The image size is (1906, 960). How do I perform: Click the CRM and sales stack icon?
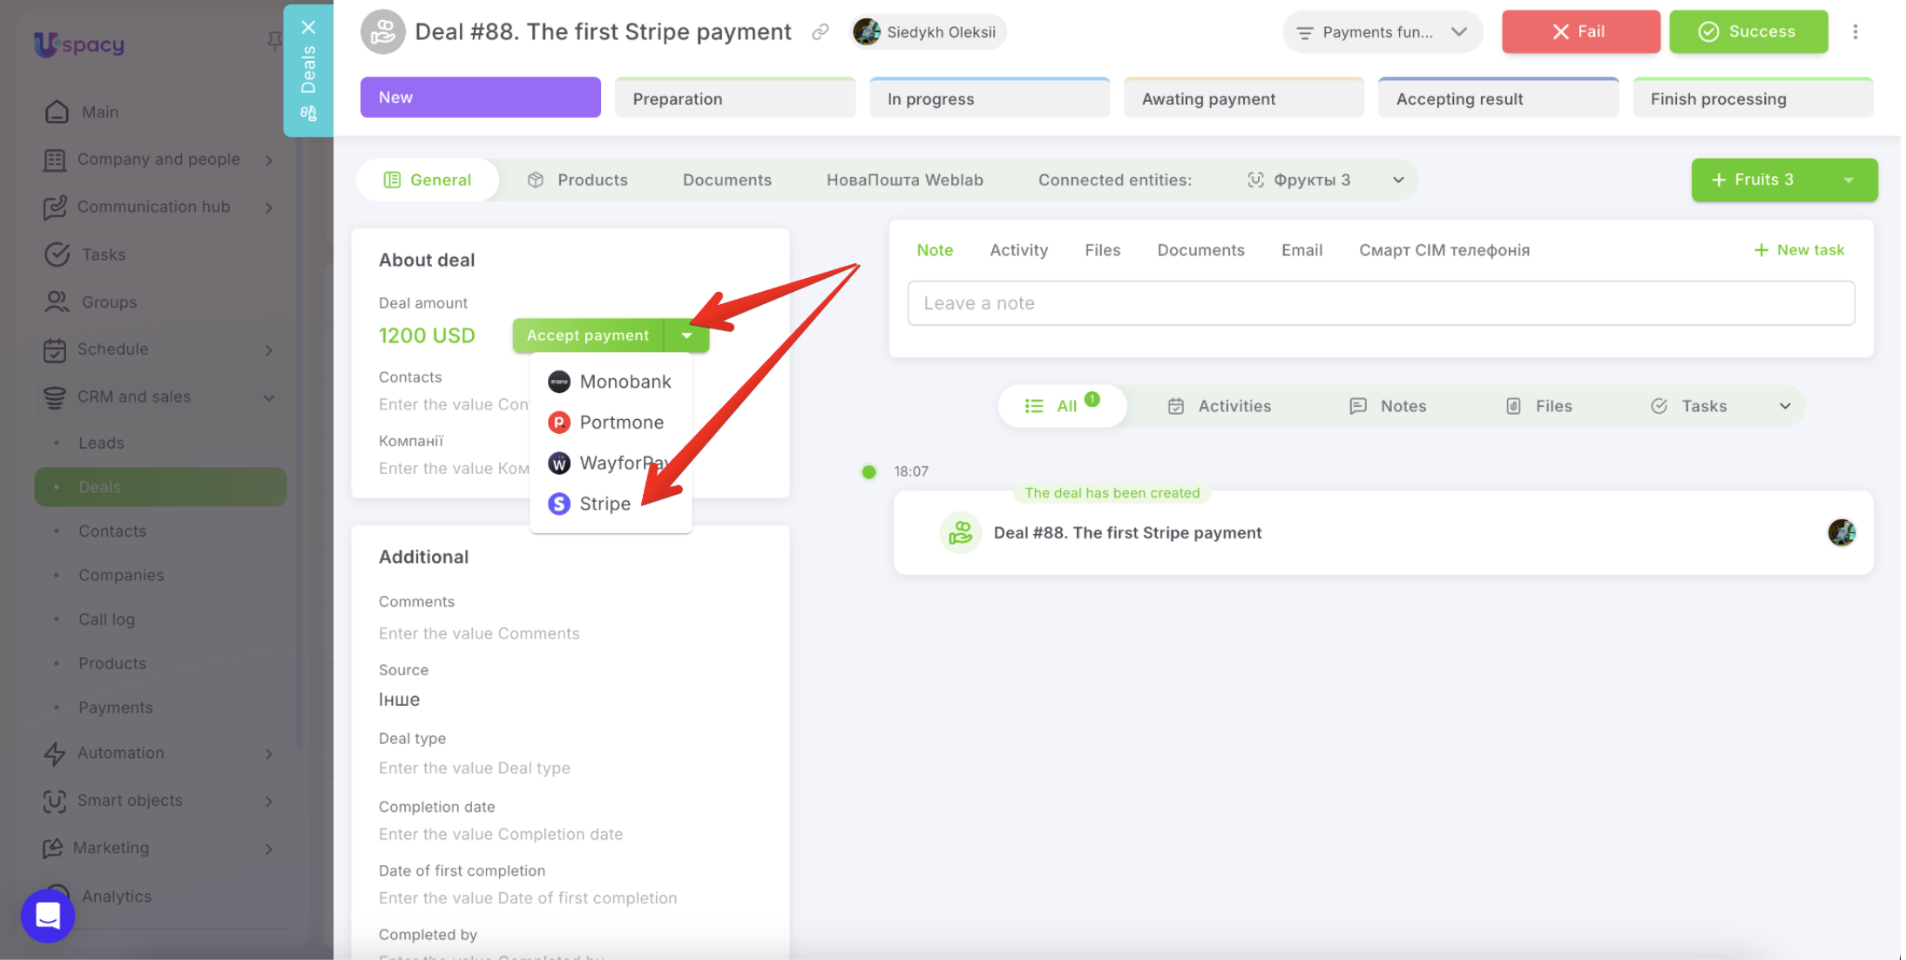(55, 397)
